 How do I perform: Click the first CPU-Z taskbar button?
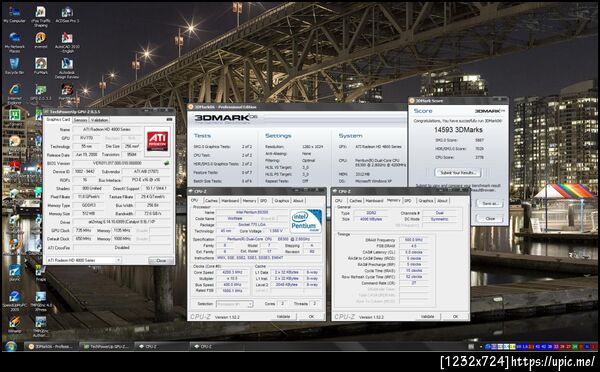point(161,346)
